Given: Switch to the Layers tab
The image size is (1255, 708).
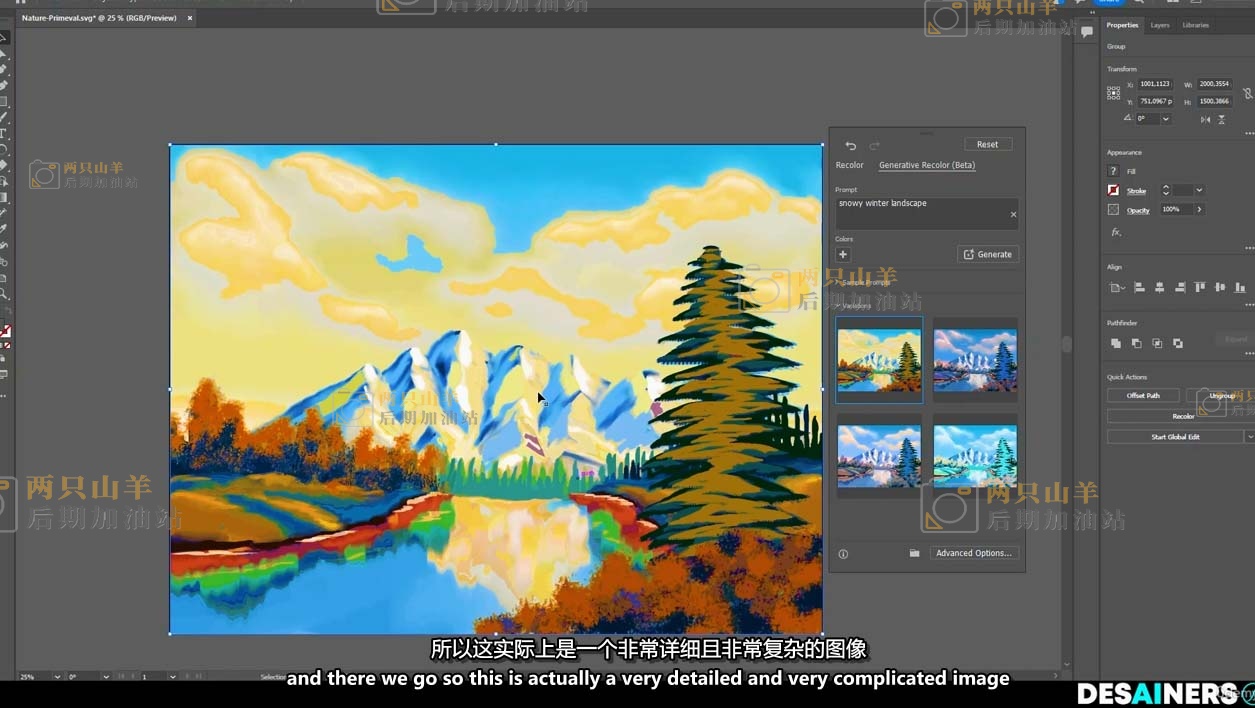Looking at the screenshot, I should coord(1159,25).
